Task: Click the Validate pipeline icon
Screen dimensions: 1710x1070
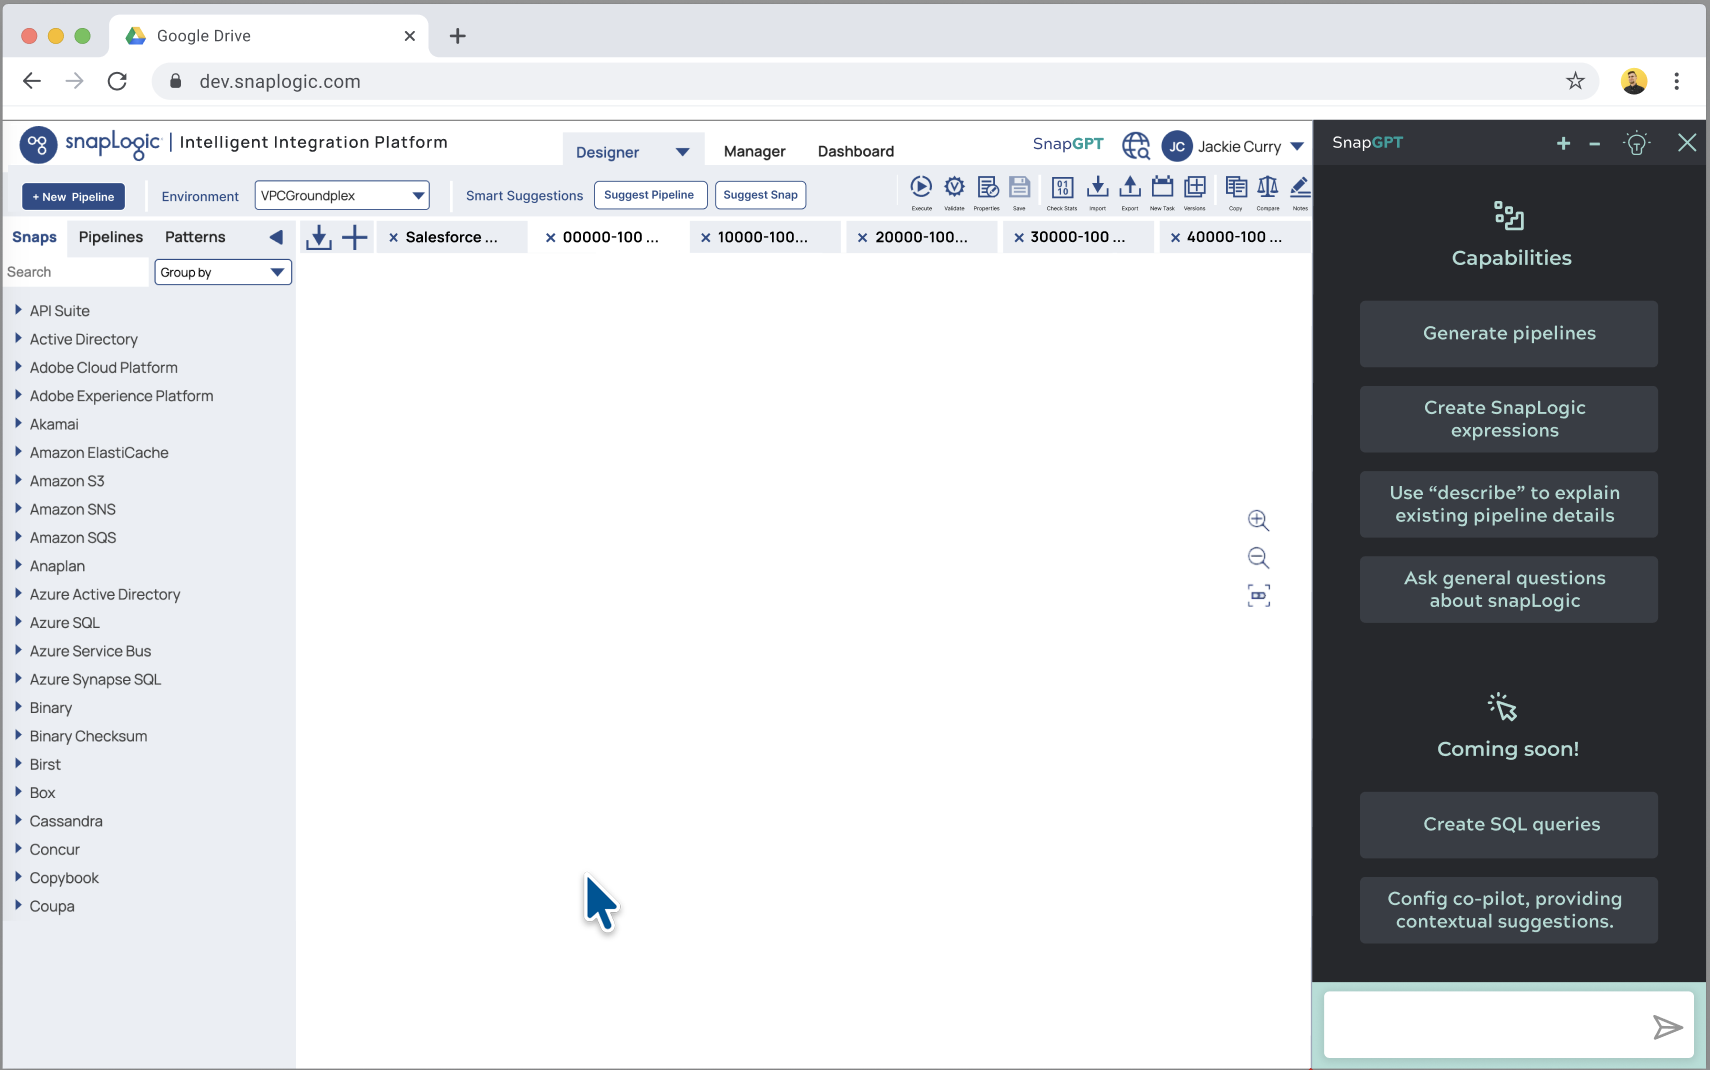Action: pyautogui.click(x=955, y=187)
